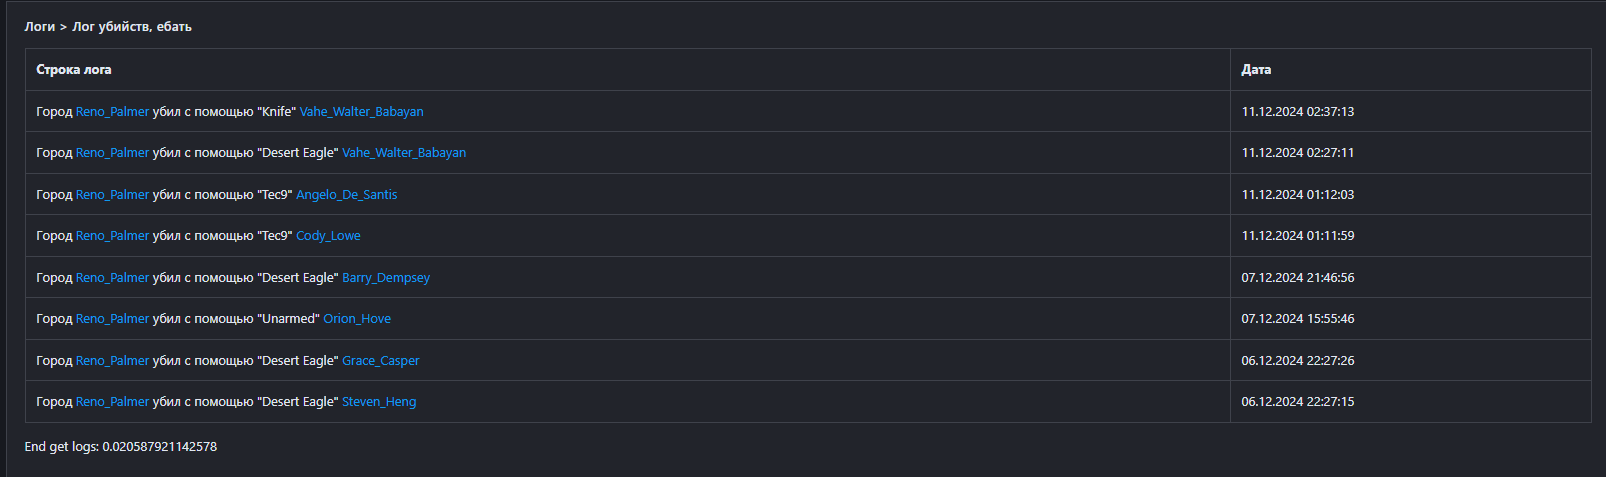This screenshot has height=477, width=1606.
Task: Open the Cody_Lowe player link
Action: coord(328,236)
